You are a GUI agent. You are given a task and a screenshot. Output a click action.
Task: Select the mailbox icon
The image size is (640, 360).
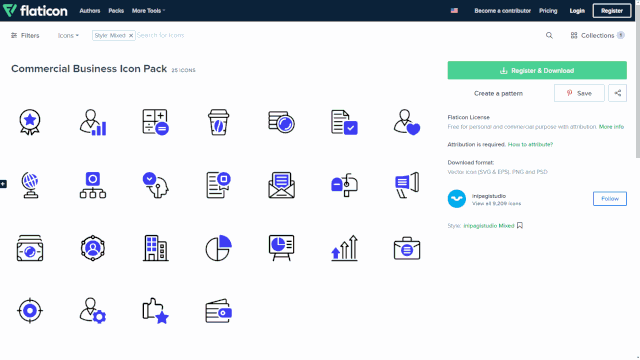(344, 185)
